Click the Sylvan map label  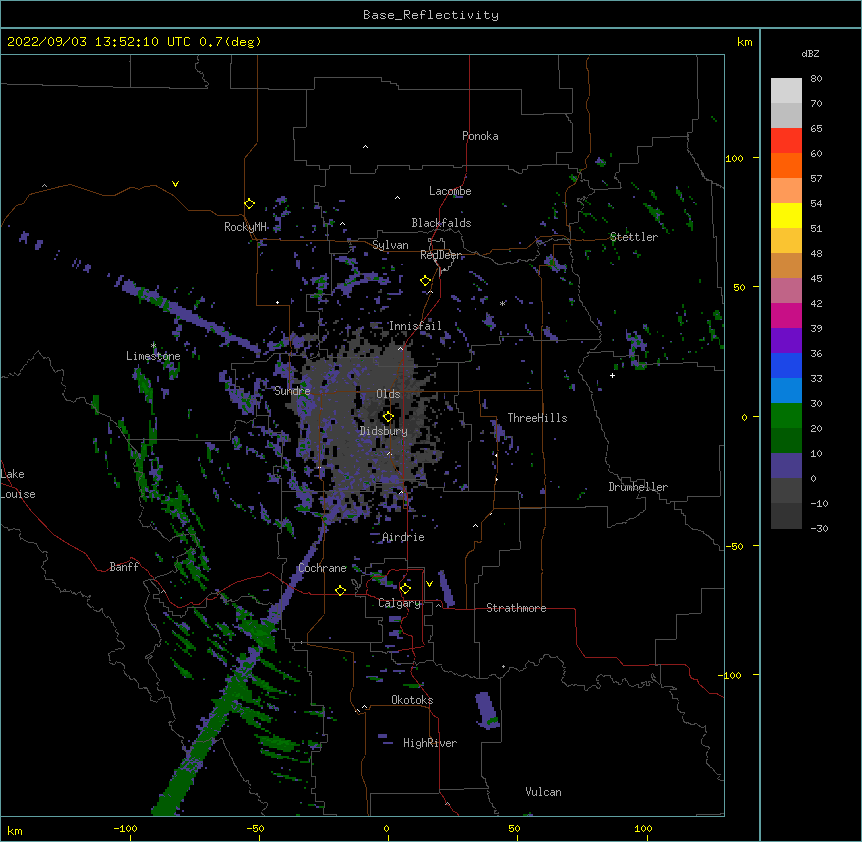(390, 245)
